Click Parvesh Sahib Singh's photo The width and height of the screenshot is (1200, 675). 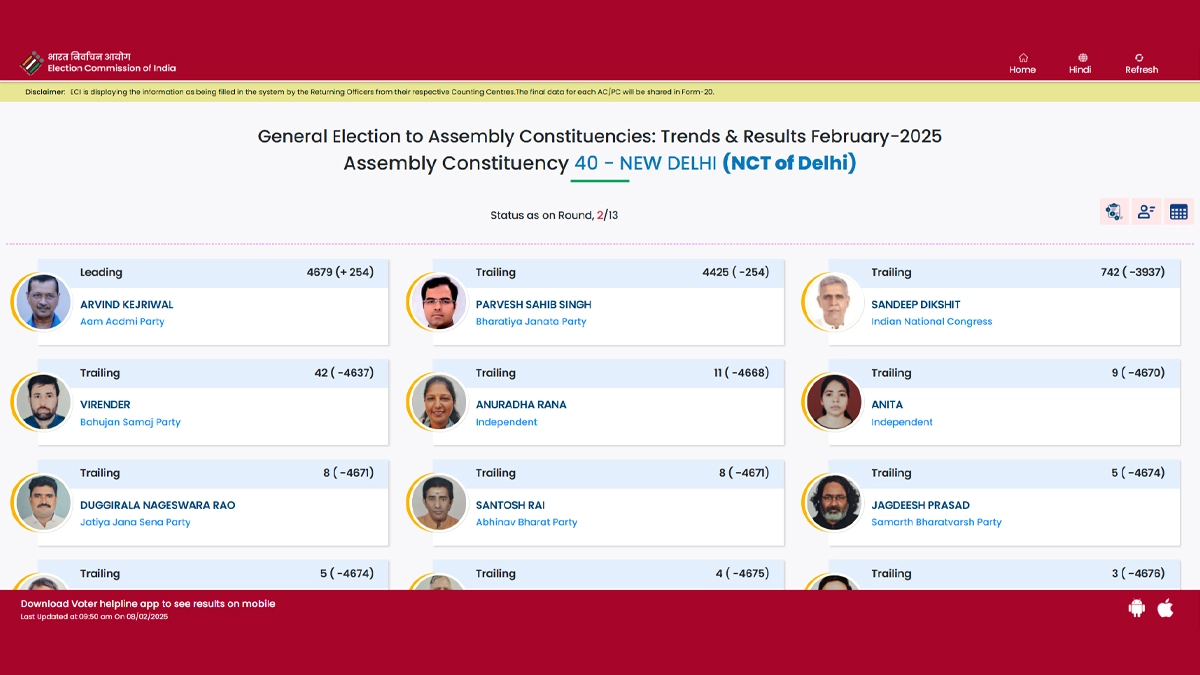click(x=439, y=302)
